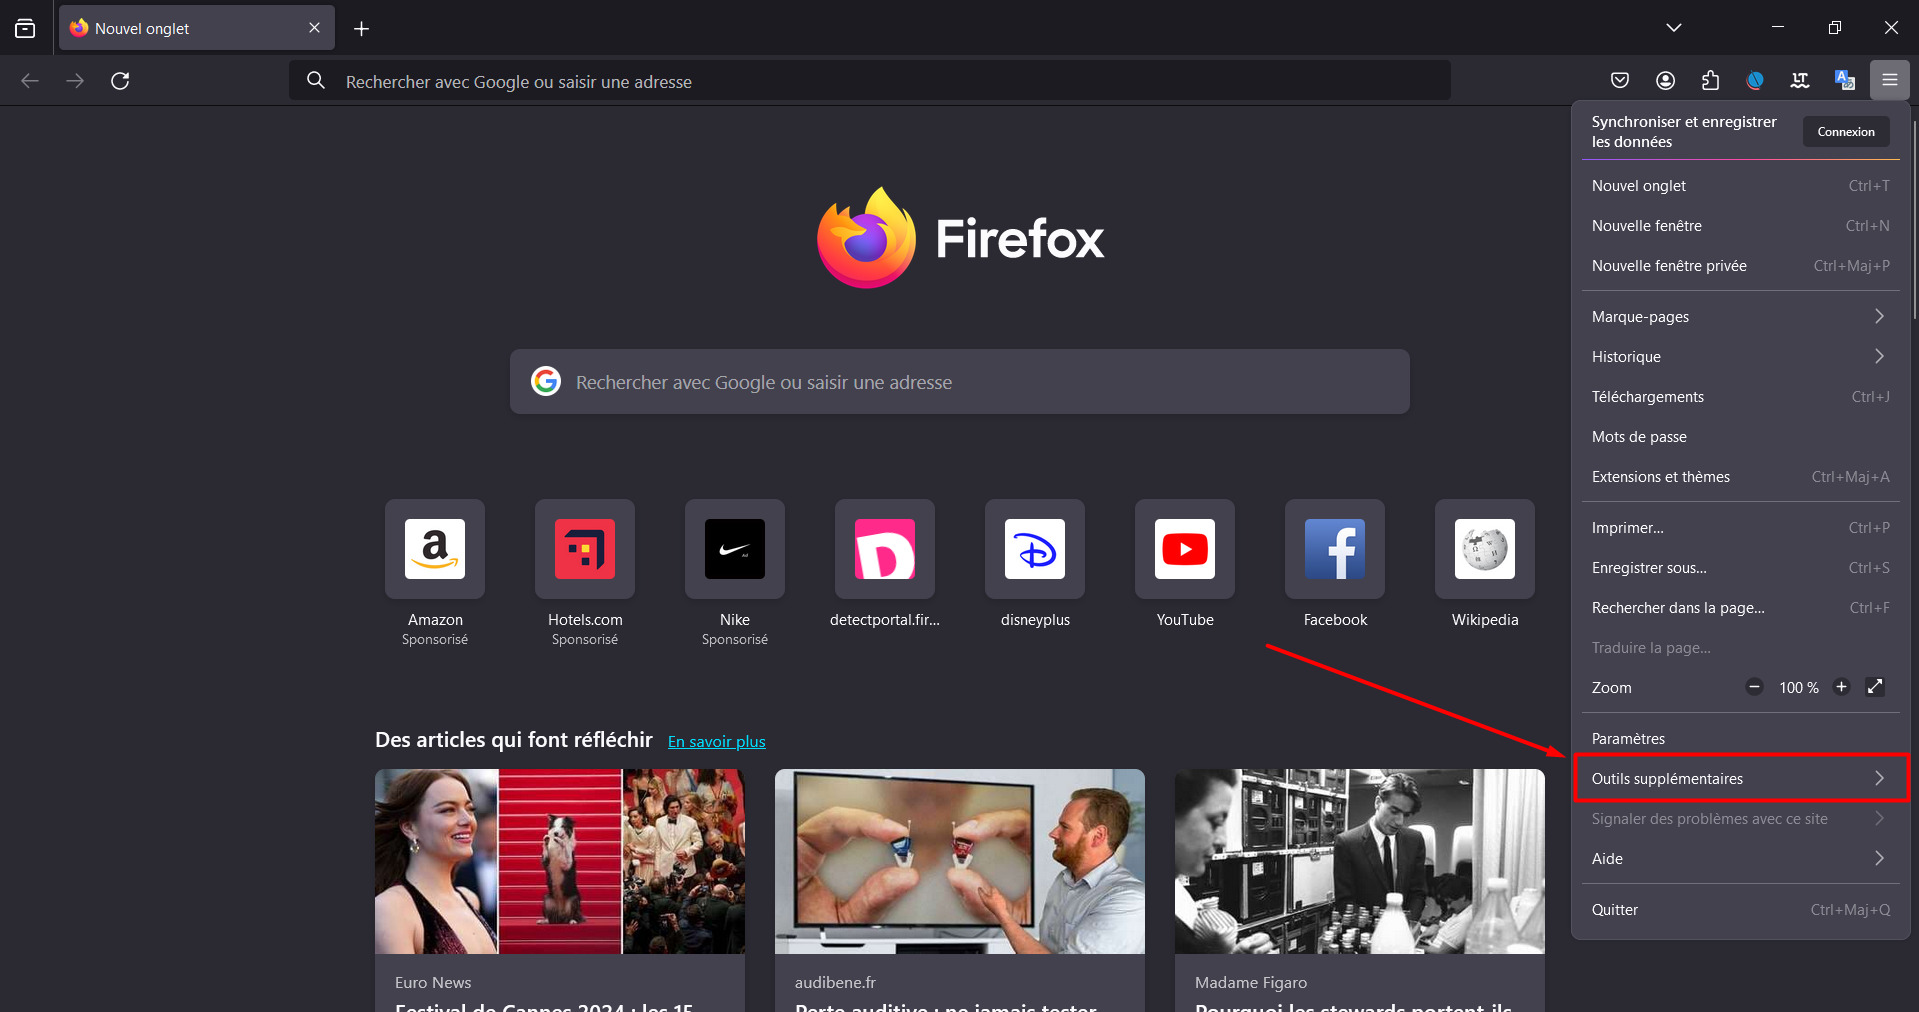Open the tab list icon at top left
The image size is (1919, 1012).
click(25, 28)
